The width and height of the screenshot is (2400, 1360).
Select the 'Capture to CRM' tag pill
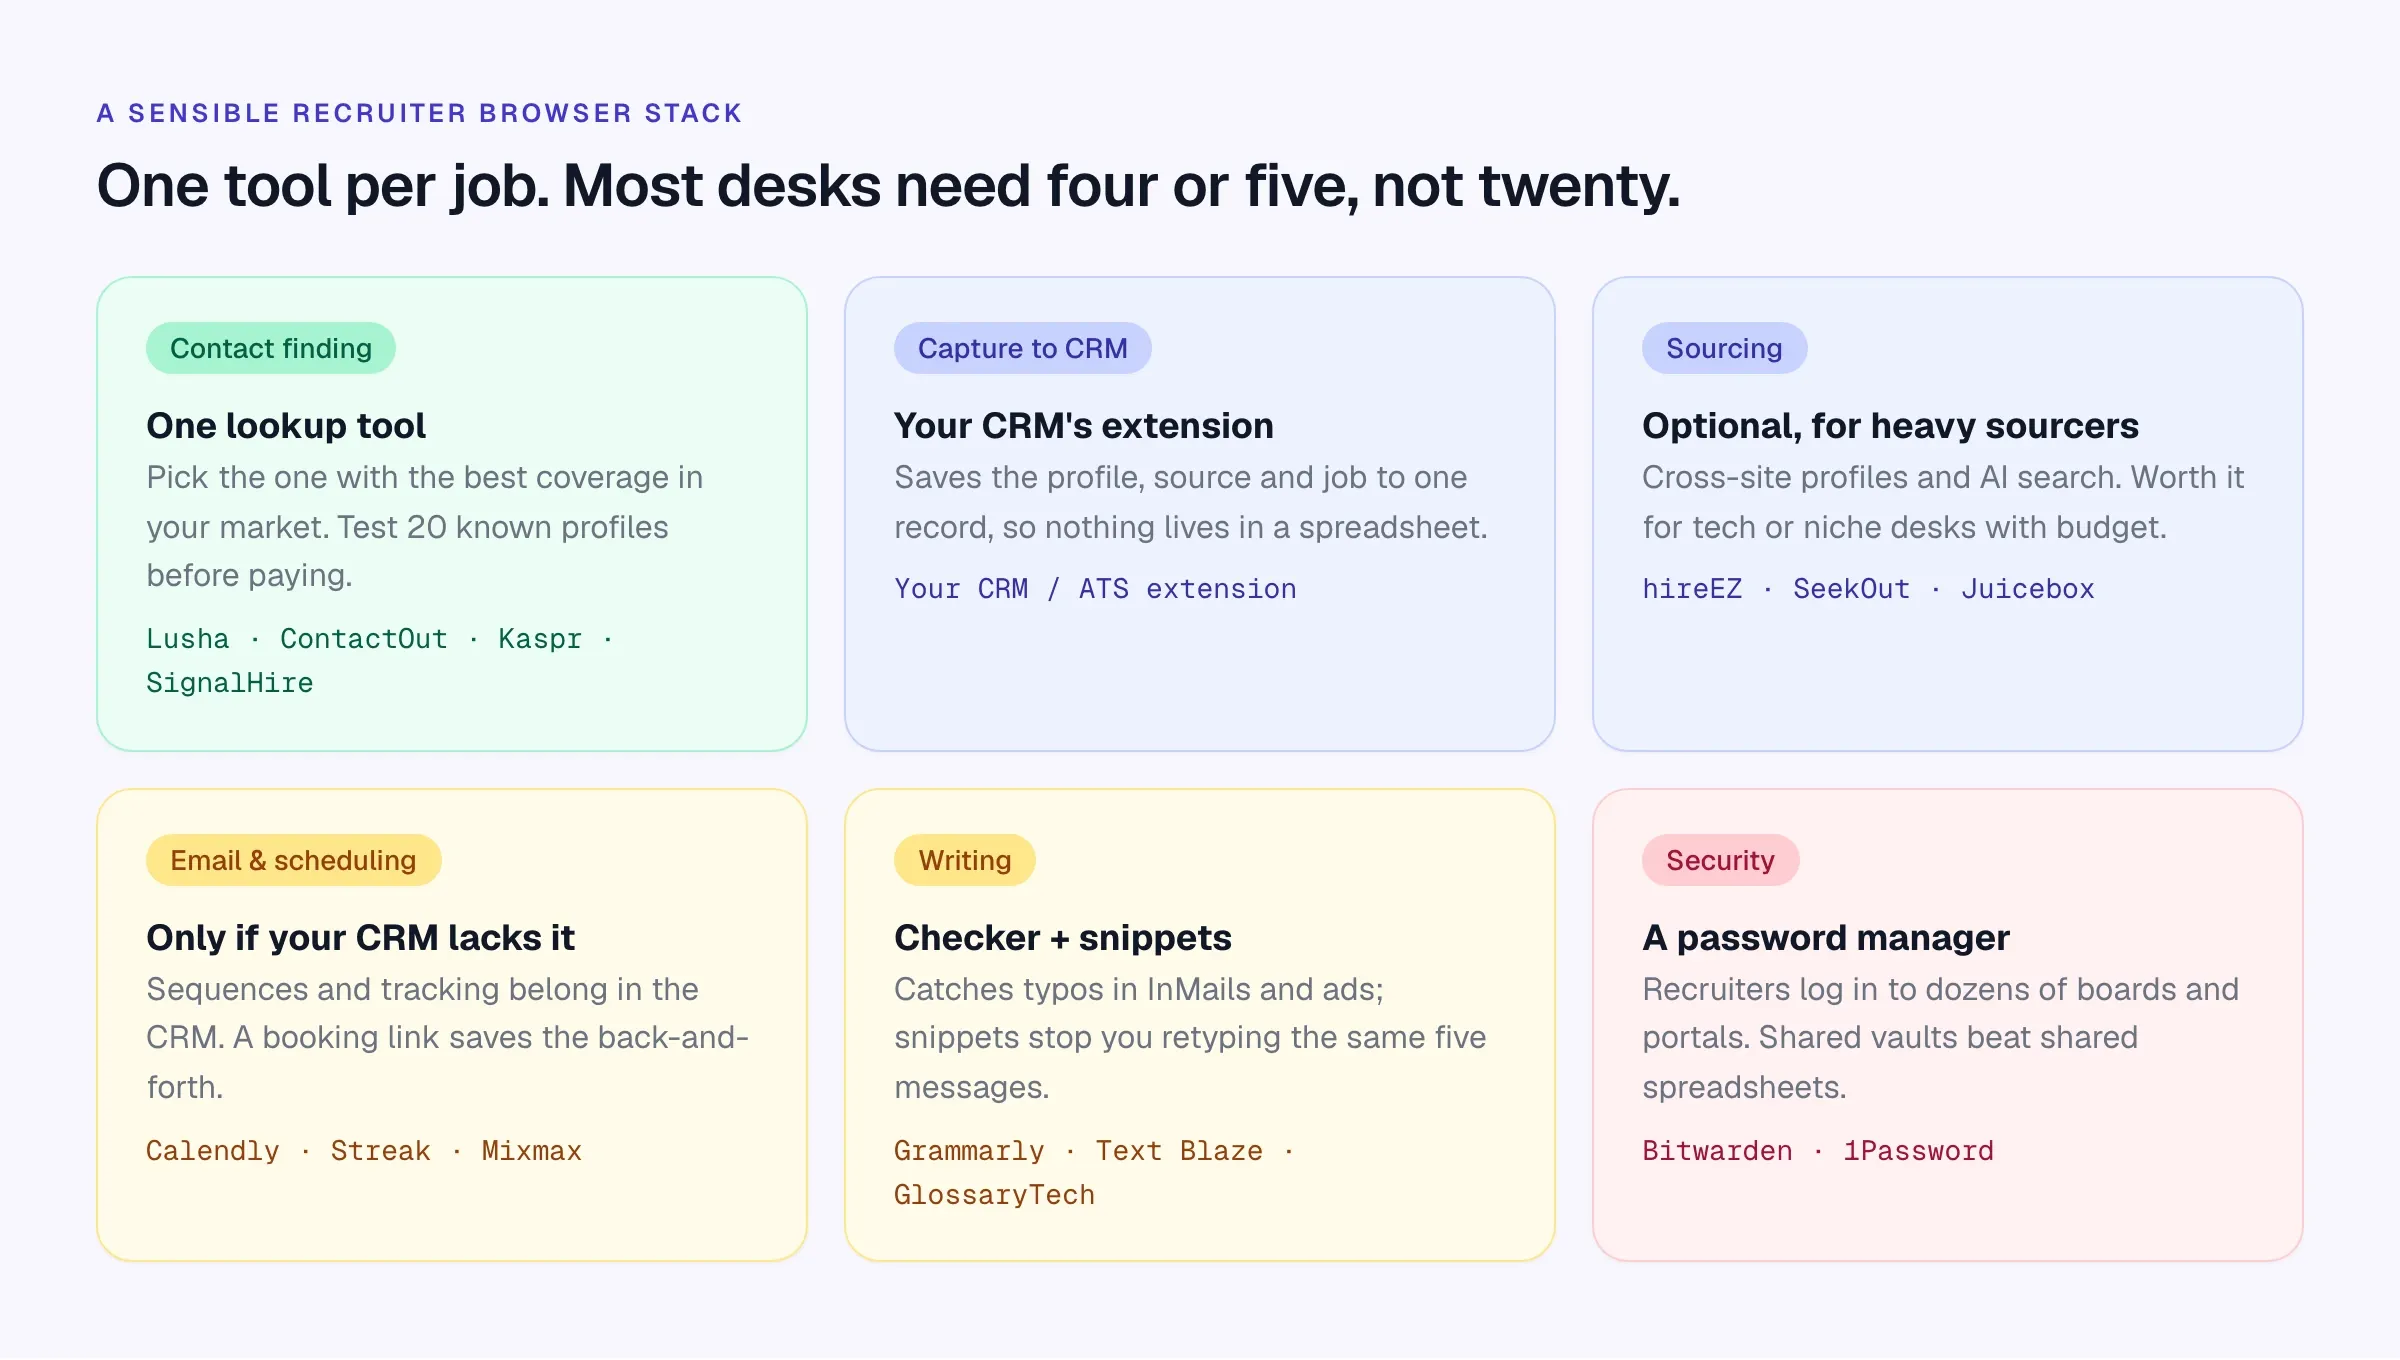click(1022, 348)
